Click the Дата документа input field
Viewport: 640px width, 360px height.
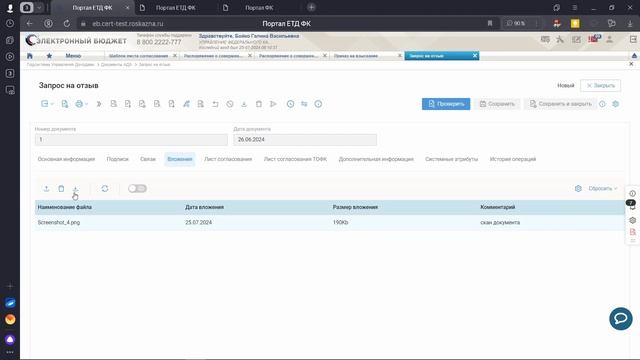click(305, 140)
